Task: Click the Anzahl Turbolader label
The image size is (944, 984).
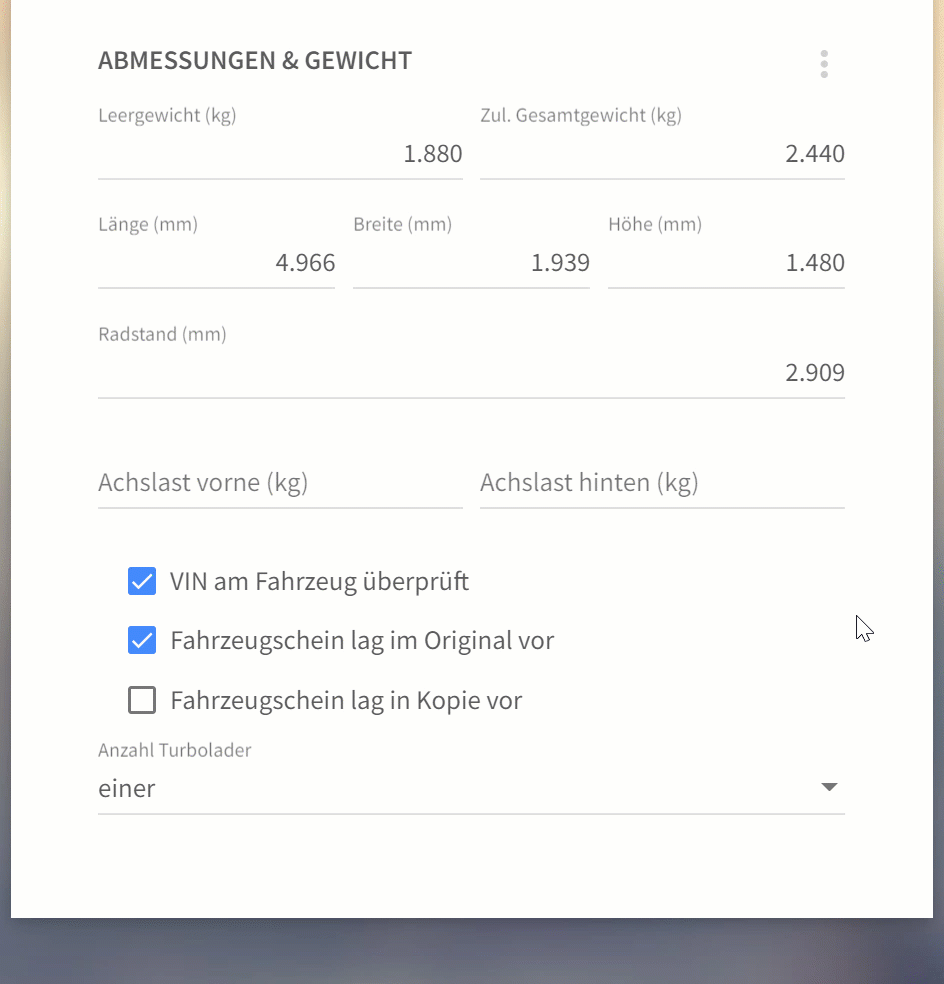Action: (174, 750)
